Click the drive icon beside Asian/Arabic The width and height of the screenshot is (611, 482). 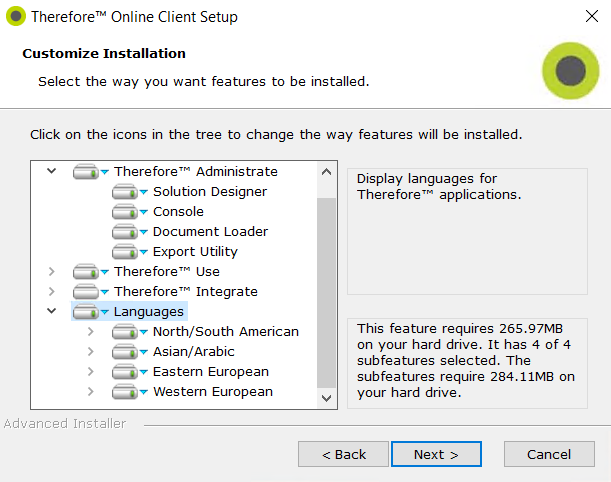[x=125, y=351]
